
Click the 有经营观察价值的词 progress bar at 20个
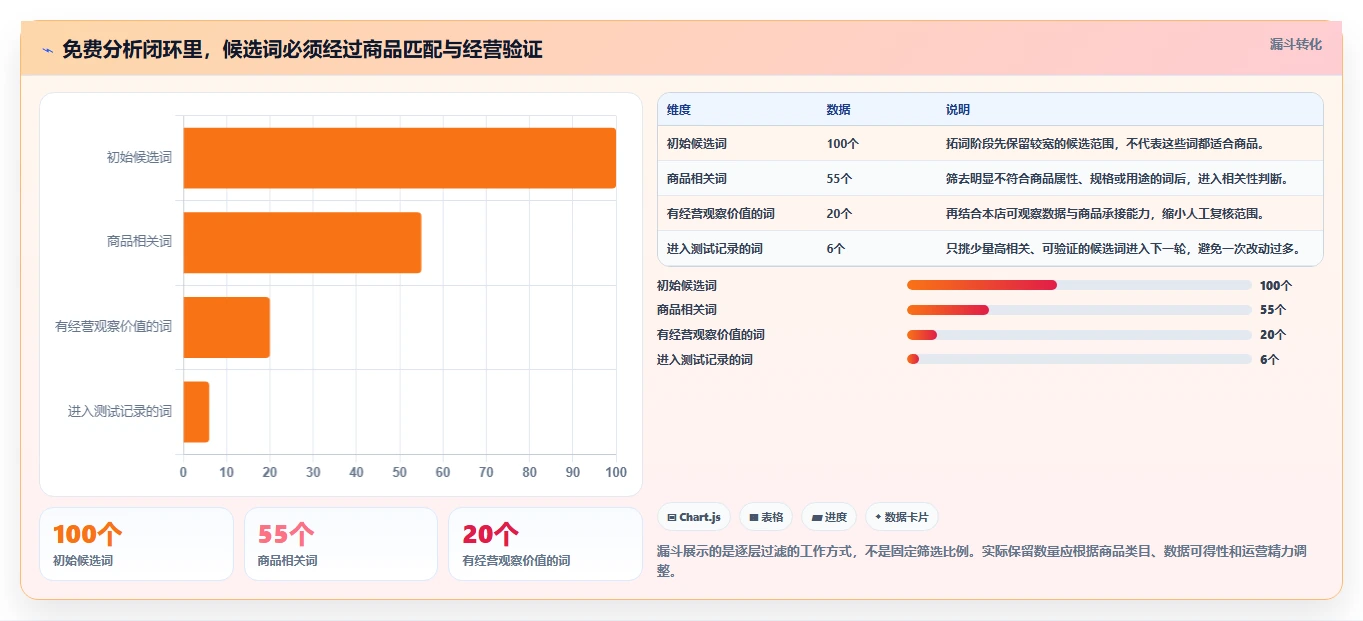click(x=1079, y=335)
